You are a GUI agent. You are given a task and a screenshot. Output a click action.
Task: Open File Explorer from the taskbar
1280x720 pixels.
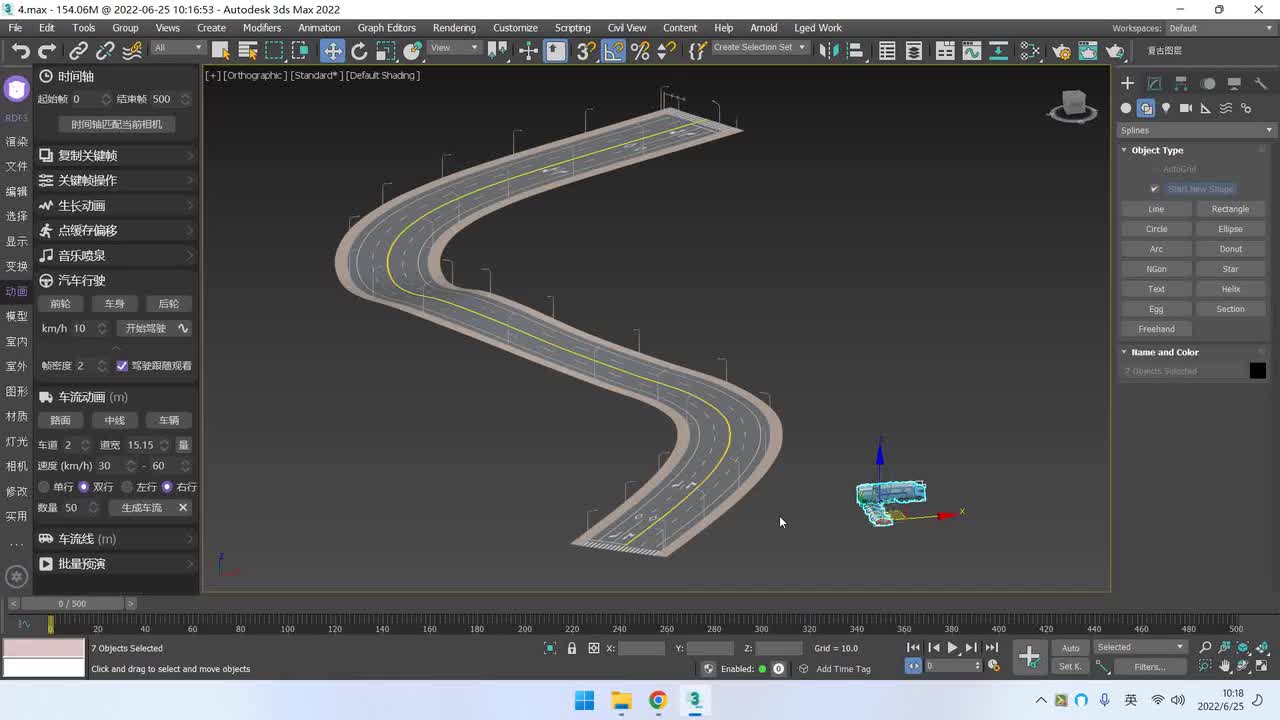click(621, 700)
